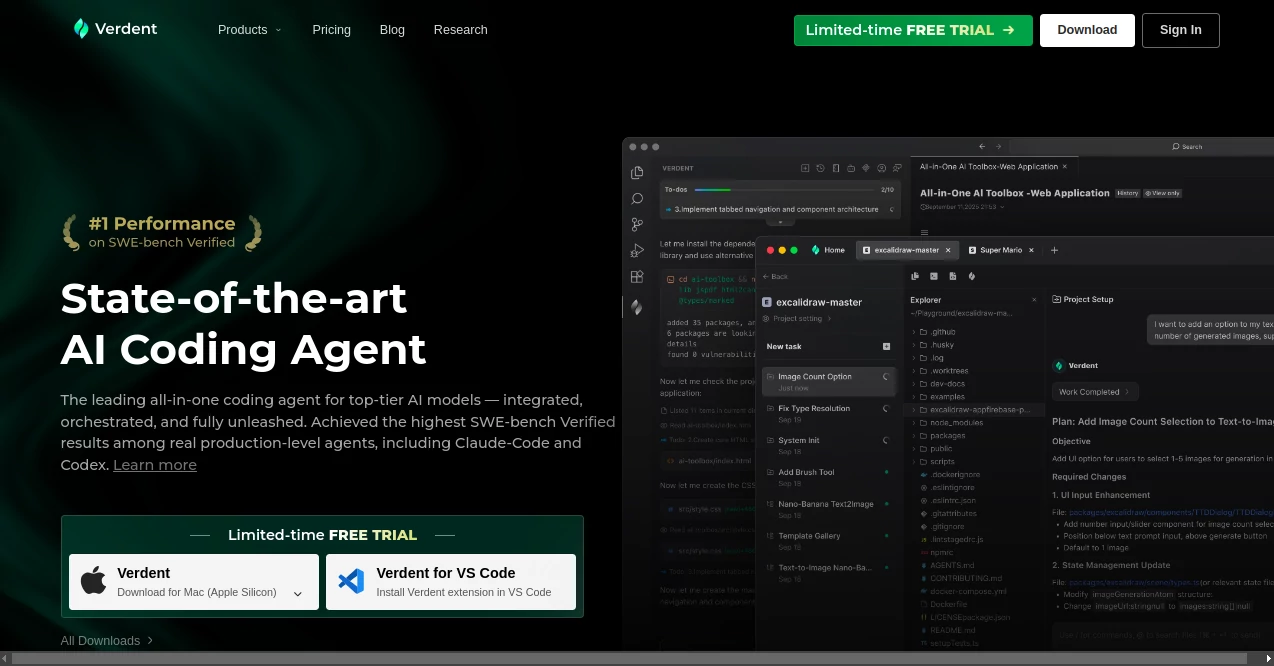Open the Learn more link

click(155, 464)
